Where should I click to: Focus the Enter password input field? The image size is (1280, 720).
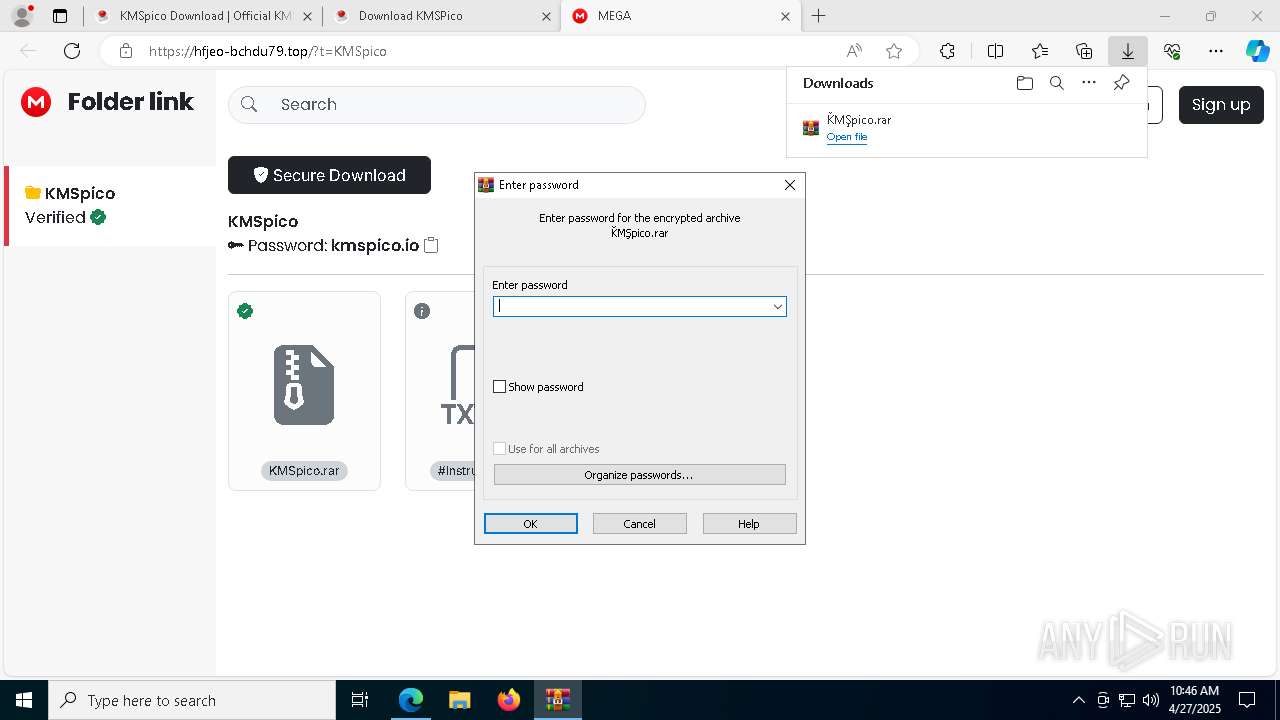(639, 306)
